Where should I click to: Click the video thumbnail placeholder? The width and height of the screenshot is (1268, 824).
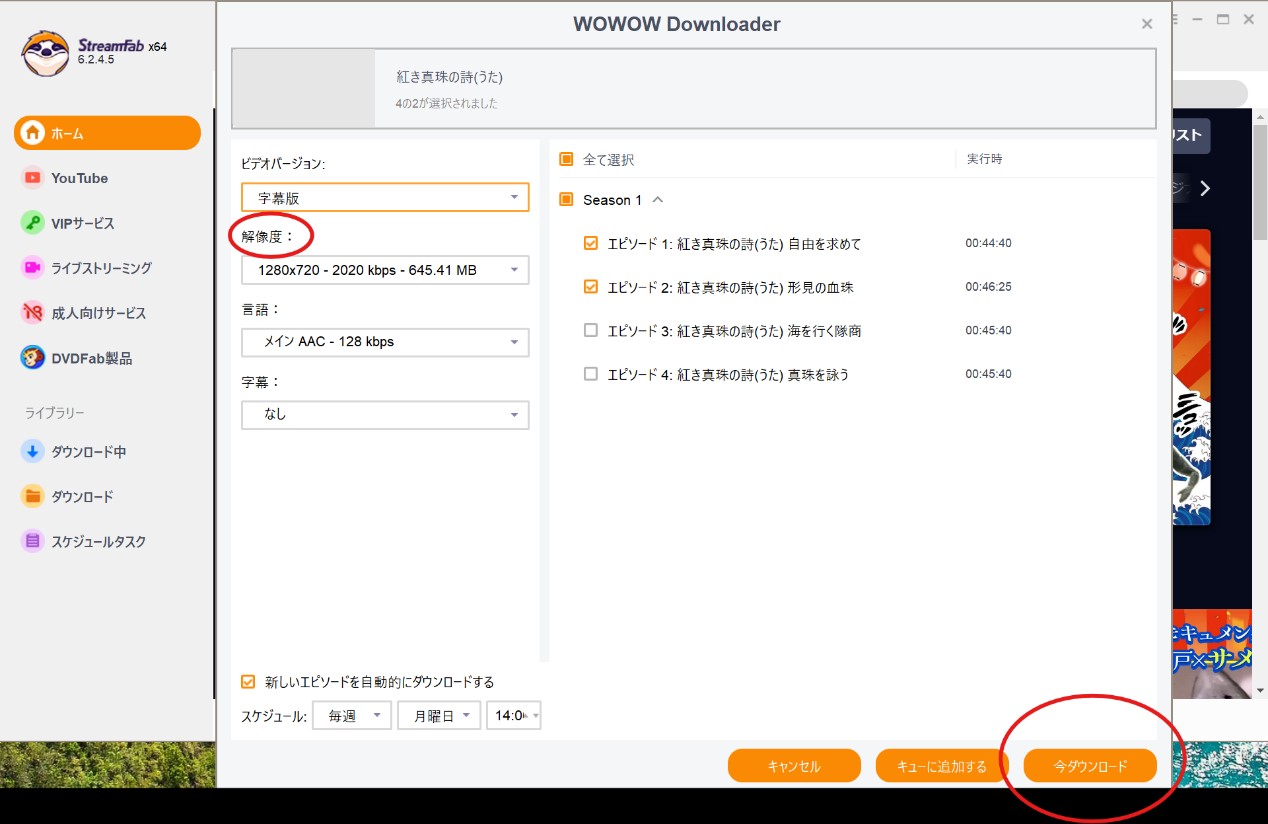(304, 89)
